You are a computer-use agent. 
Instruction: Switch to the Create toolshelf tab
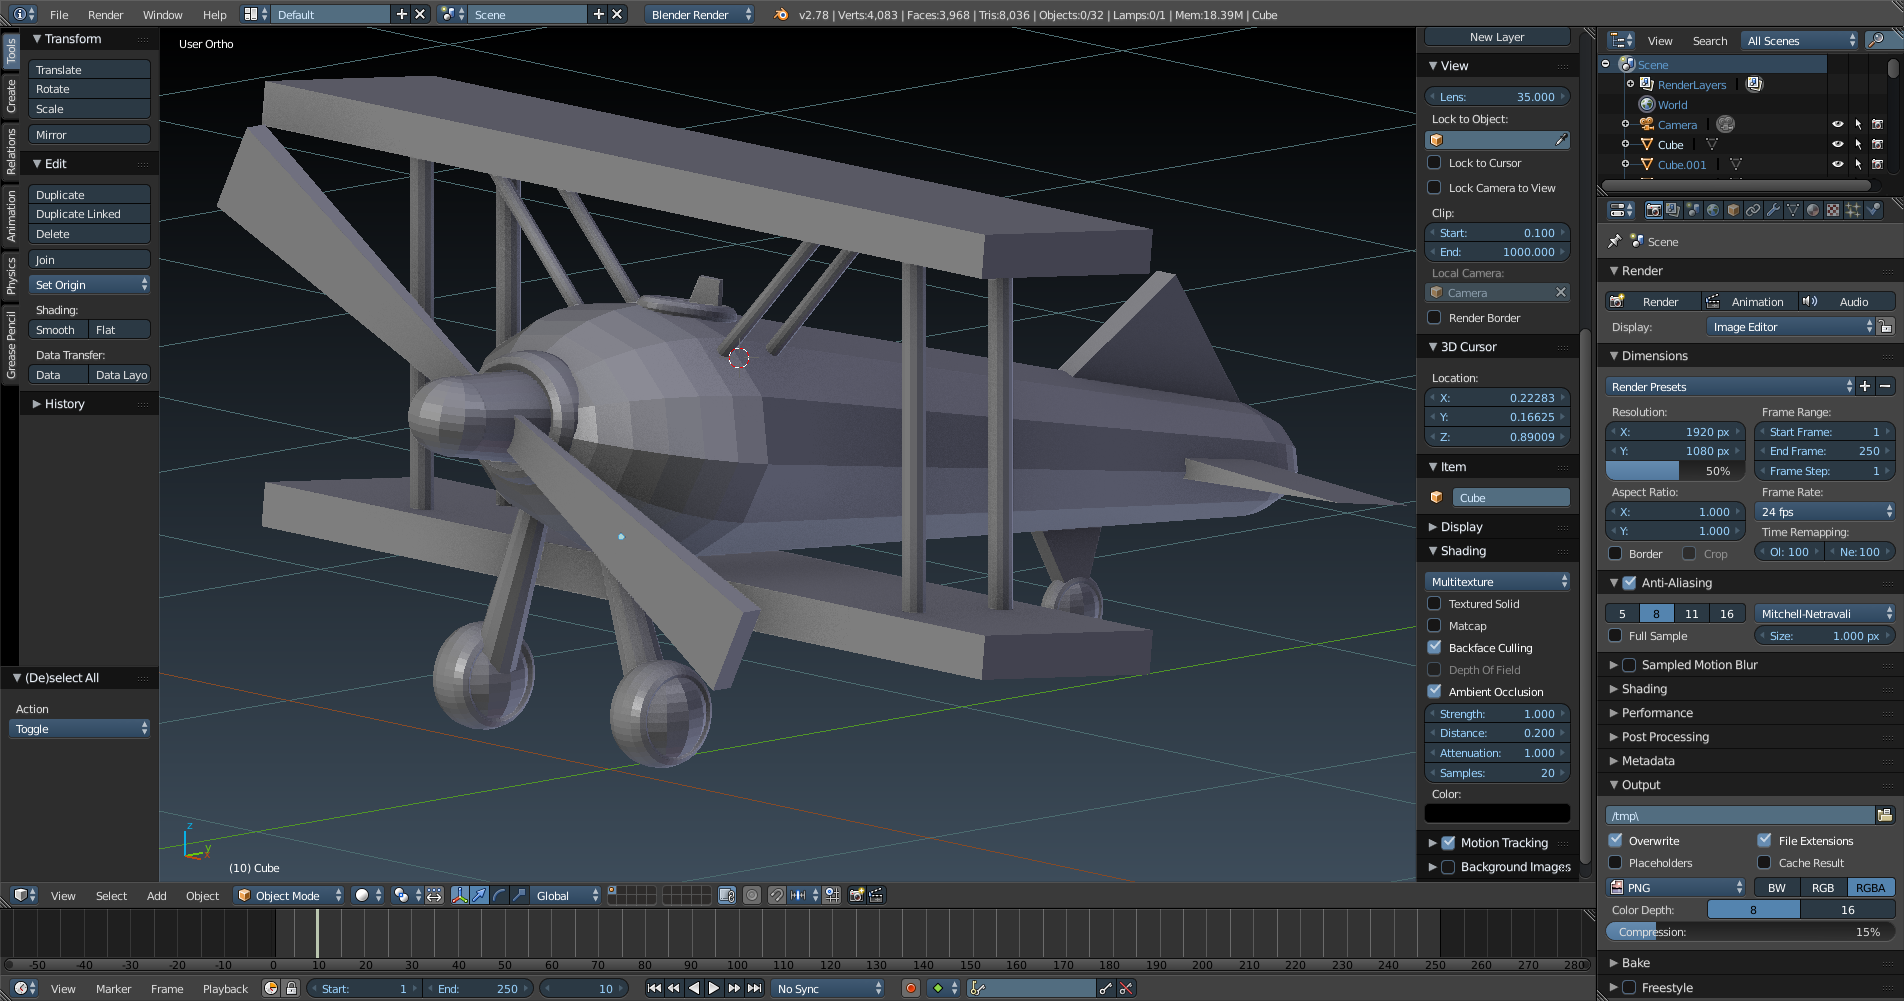[x=10, y=95]
